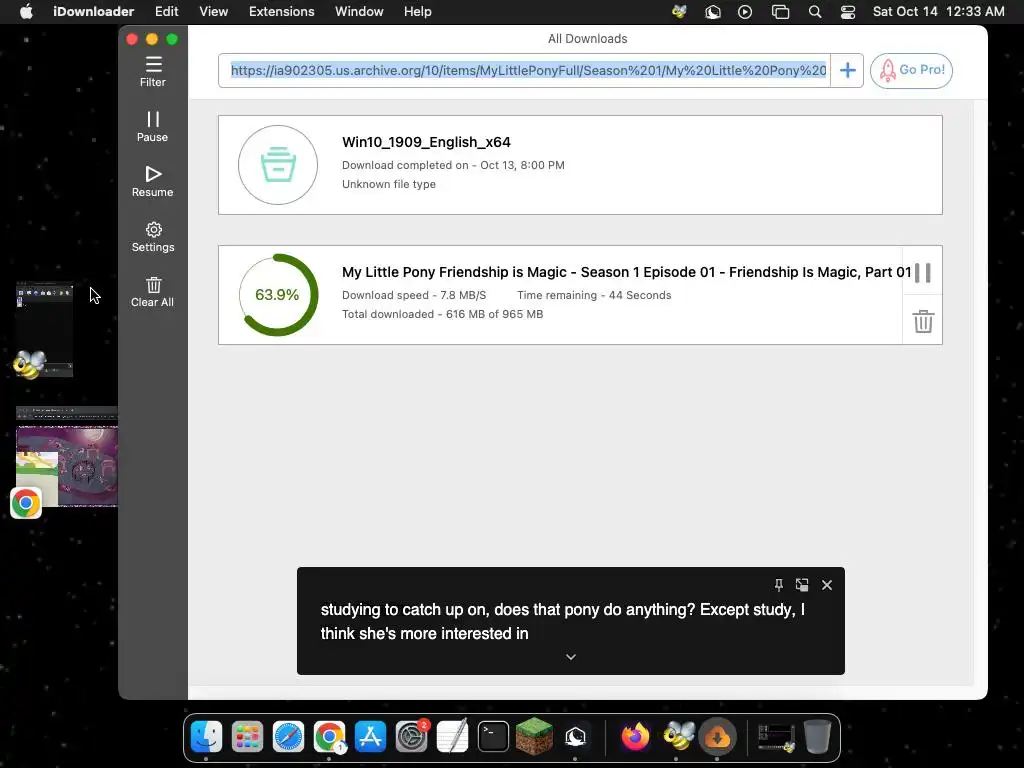
Task: Click the Go Pro! rocket button
Action: 911,71
